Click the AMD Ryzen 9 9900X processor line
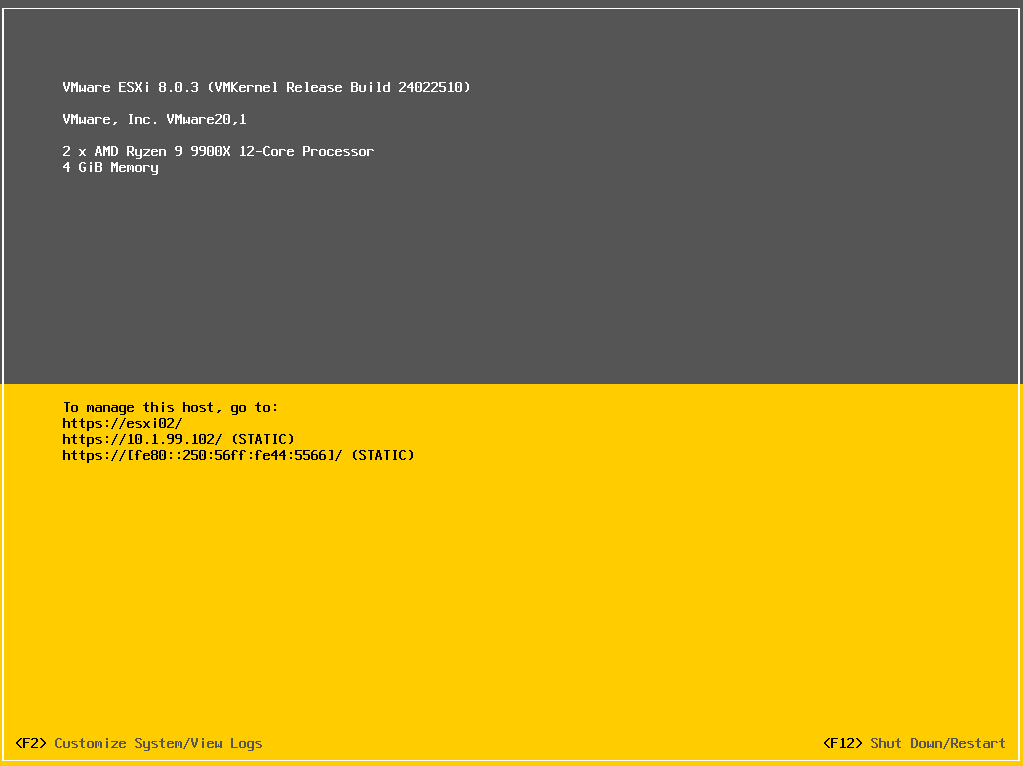This screenshot has width=1023, height=766. (218, 151)
